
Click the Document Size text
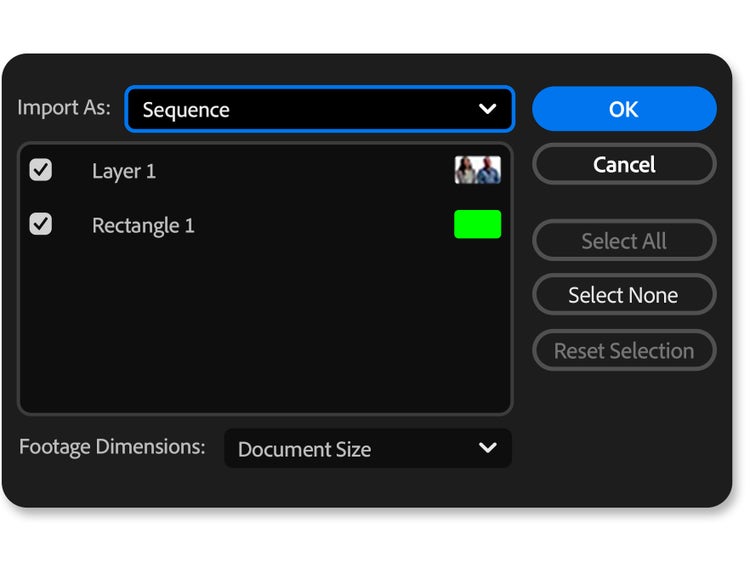click(304, 449)
